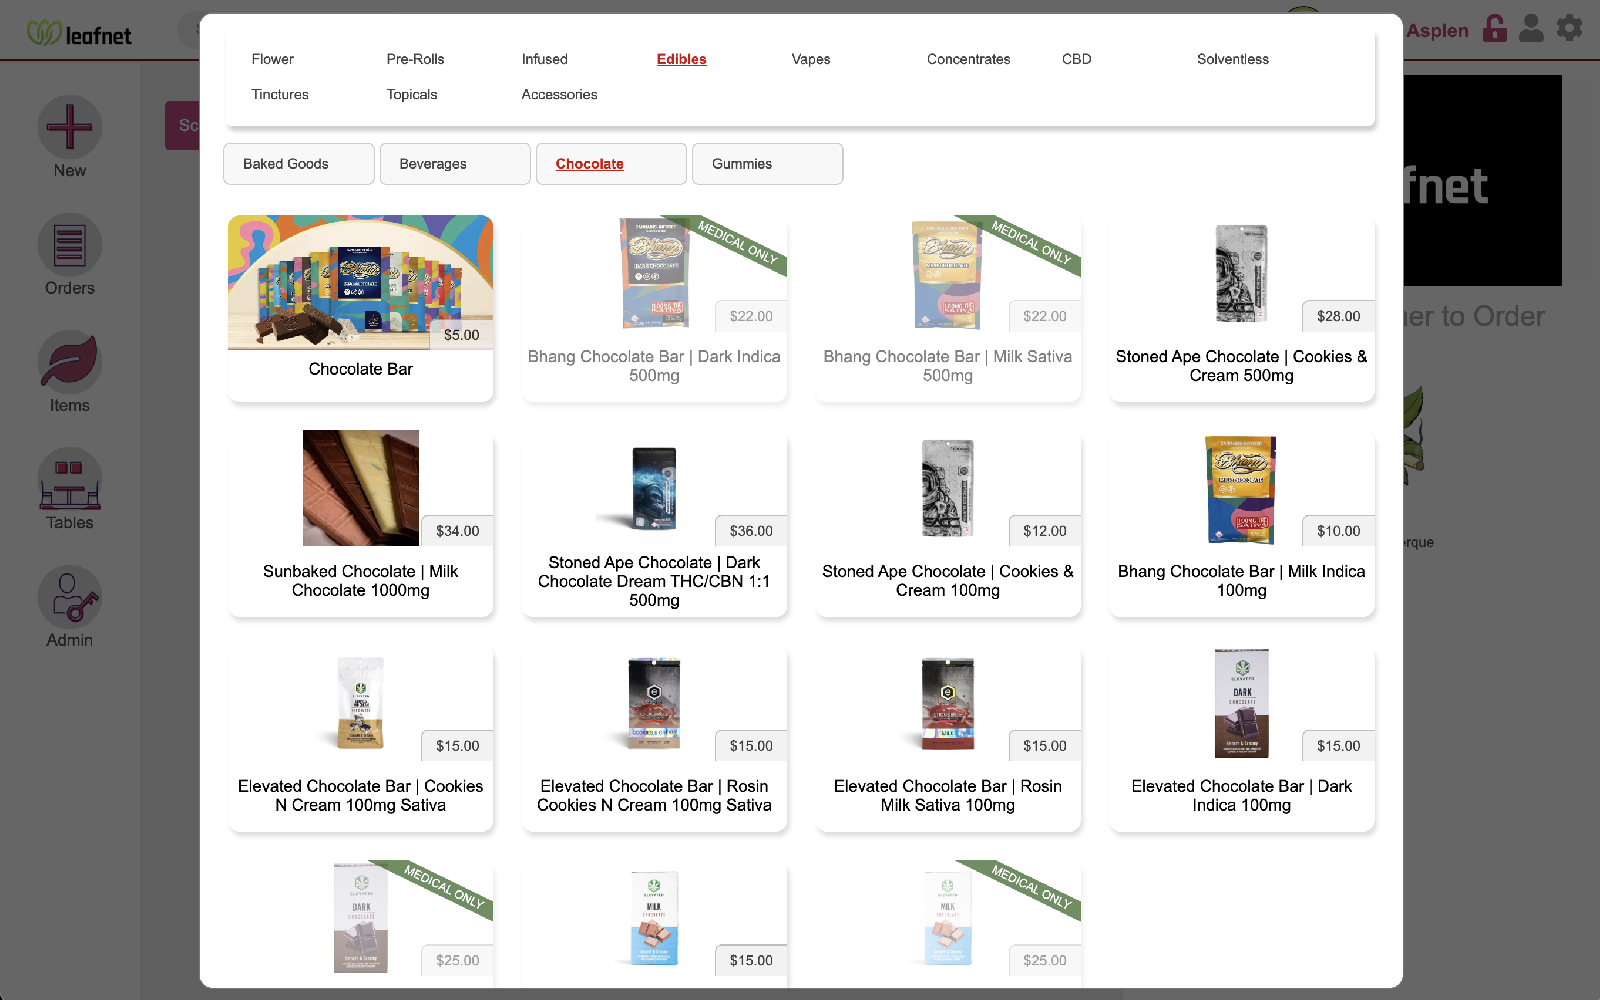Image resolution: width=1600 pixels, height=1000 pixels.
Task: Click the red unlock padlock icon
Action: click(x=1494, y=28)
